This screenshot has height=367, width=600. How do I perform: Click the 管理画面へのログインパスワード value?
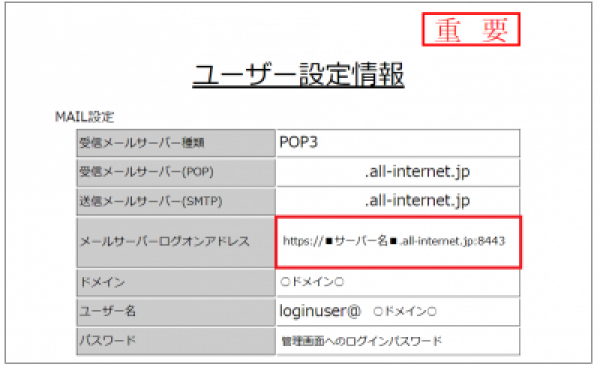(x=362, y=341)
